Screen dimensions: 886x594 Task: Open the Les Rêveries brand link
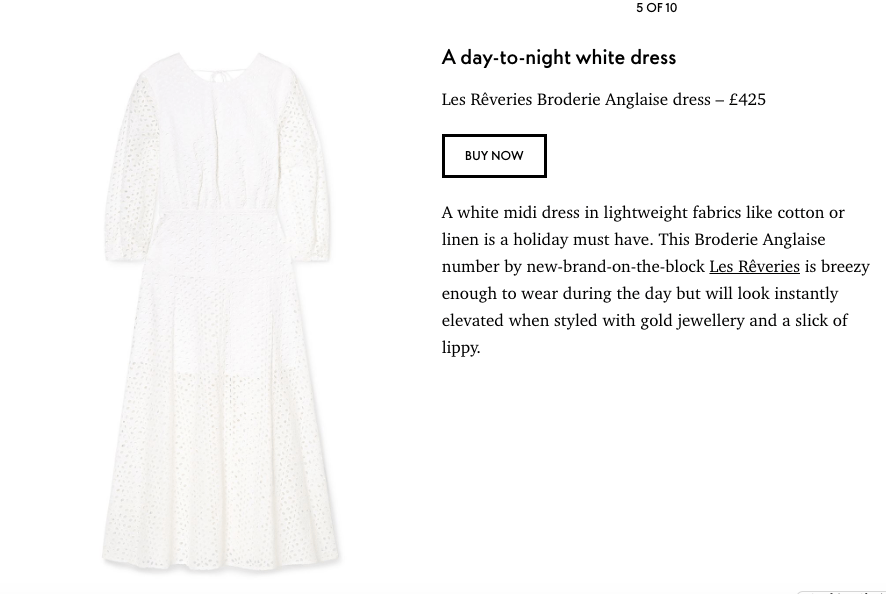coord(754,266)
